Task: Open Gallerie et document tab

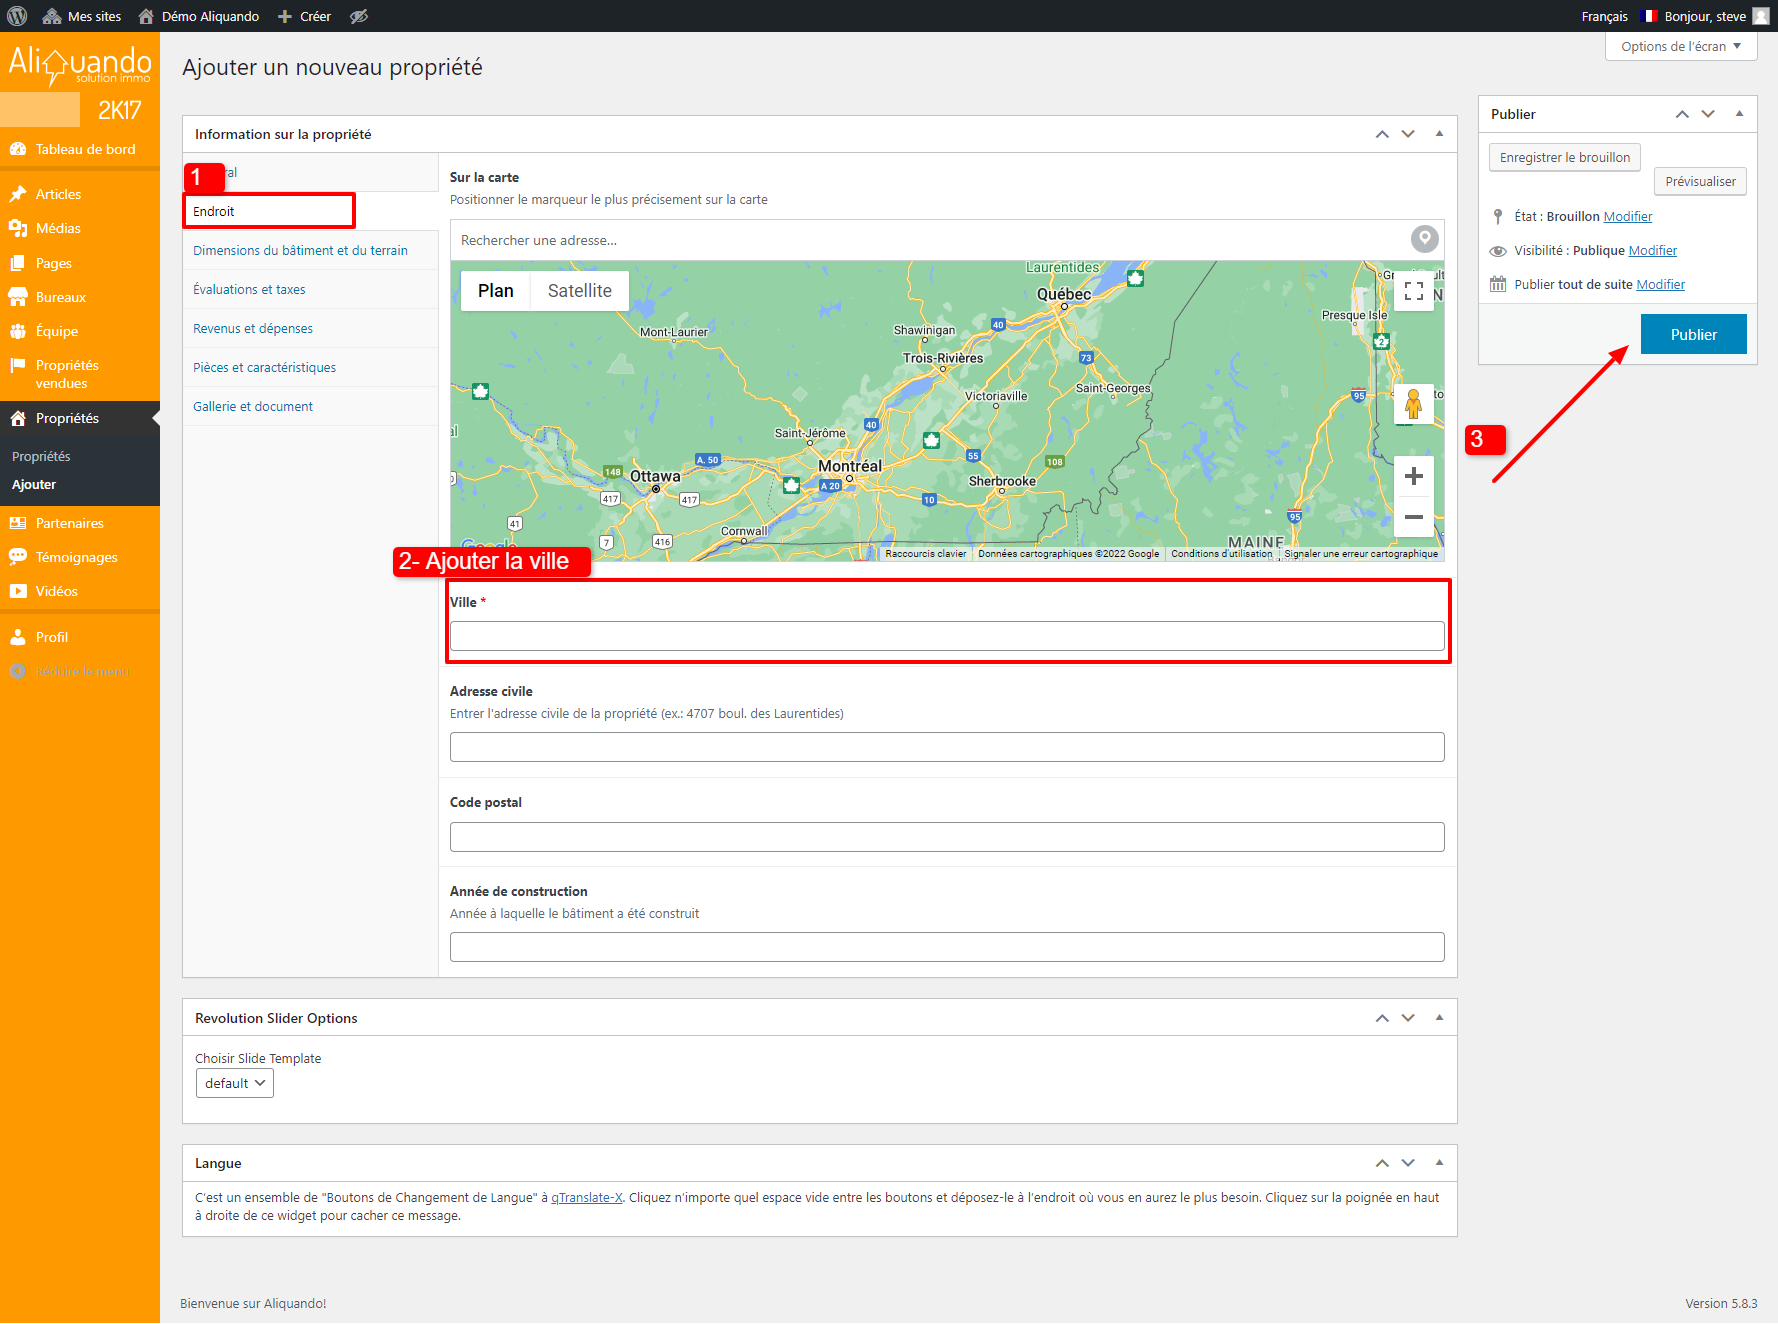Action: coord(310,406)
